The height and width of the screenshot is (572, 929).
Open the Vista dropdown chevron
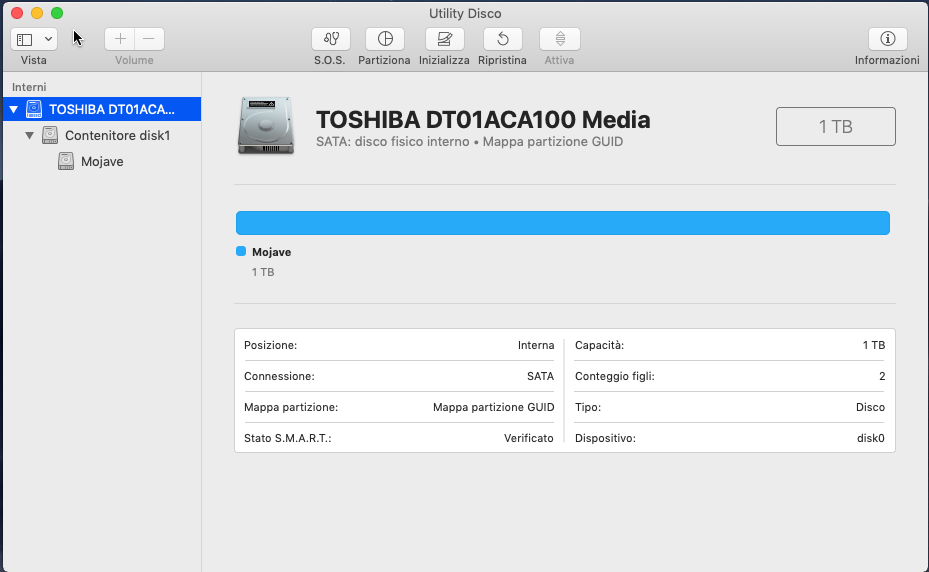pyautogui.click(x=49, y=39)
